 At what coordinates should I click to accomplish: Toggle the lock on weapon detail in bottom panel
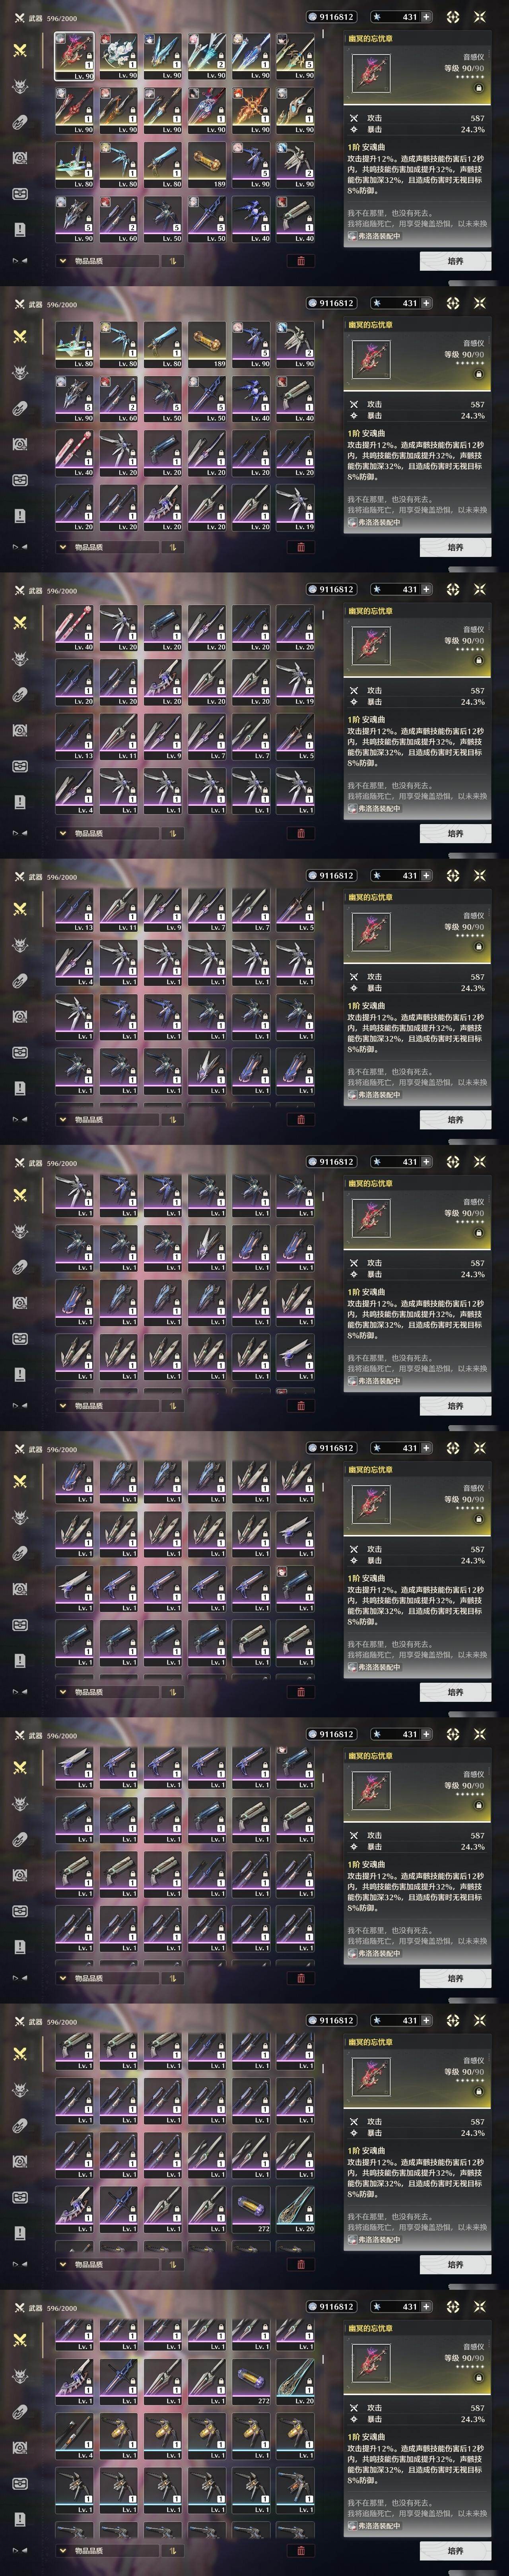(478, 2378)
